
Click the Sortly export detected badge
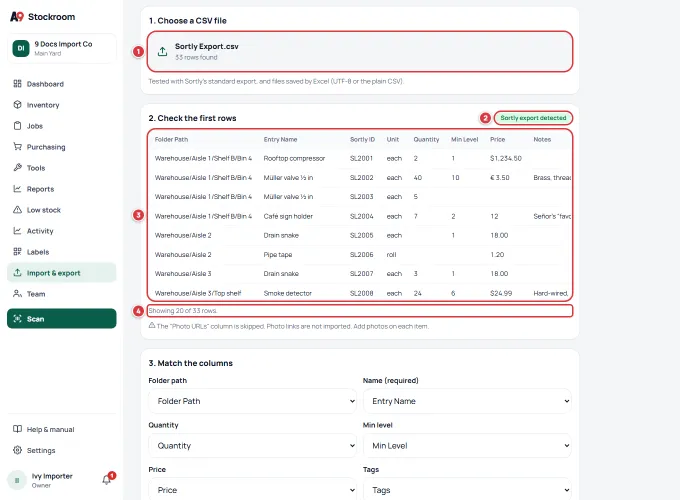(x=533, y=118)
